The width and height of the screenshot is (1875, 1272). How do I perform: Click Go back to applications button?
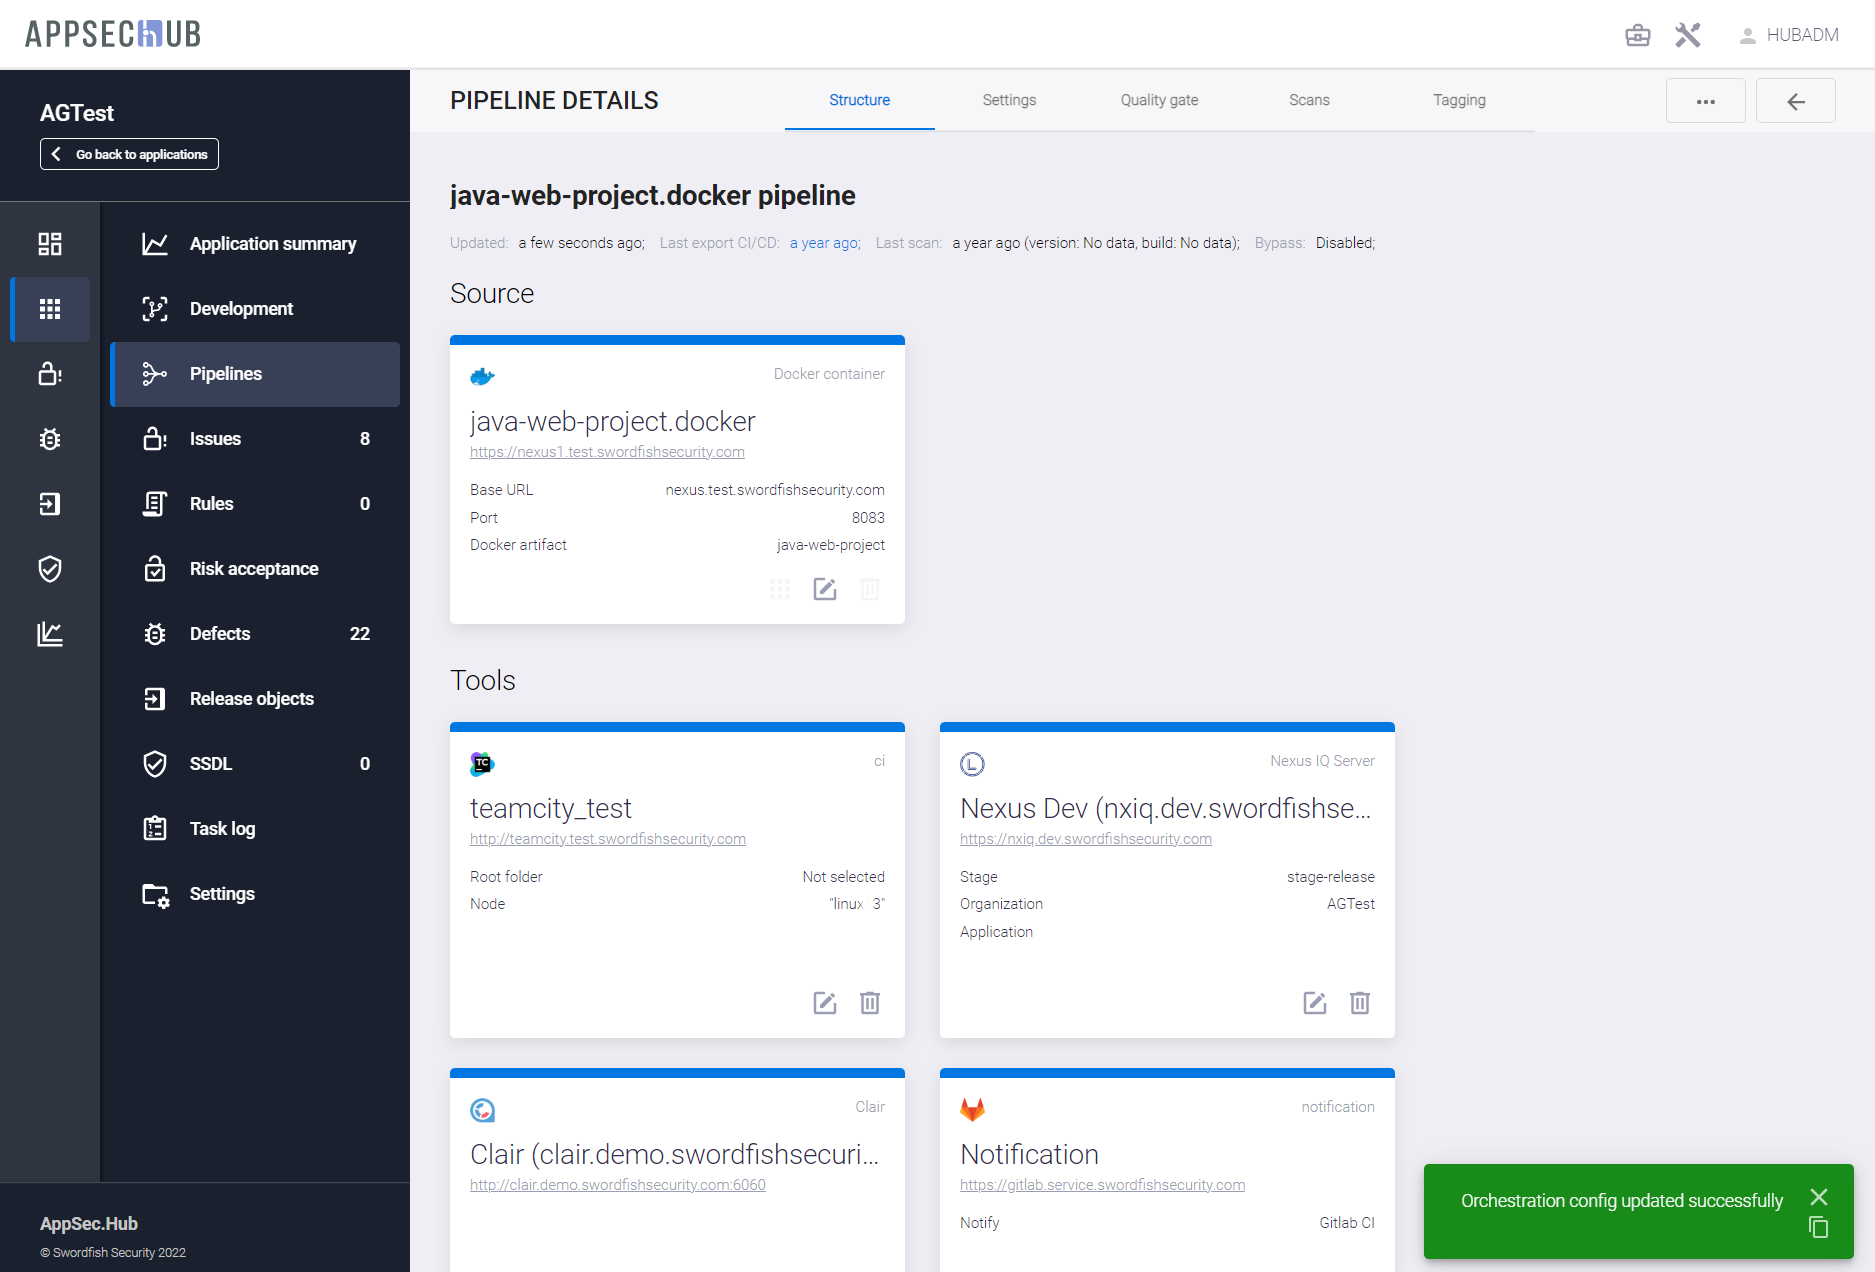(x=129, y=154)
